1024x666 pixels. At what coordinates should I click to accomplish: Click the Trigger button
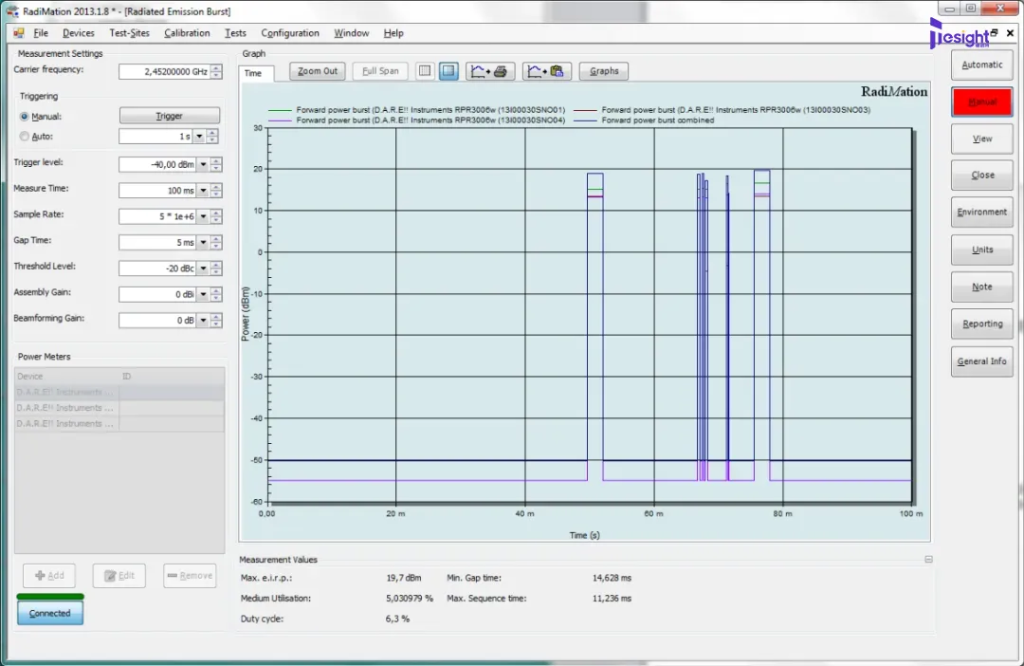coord(169,116)
